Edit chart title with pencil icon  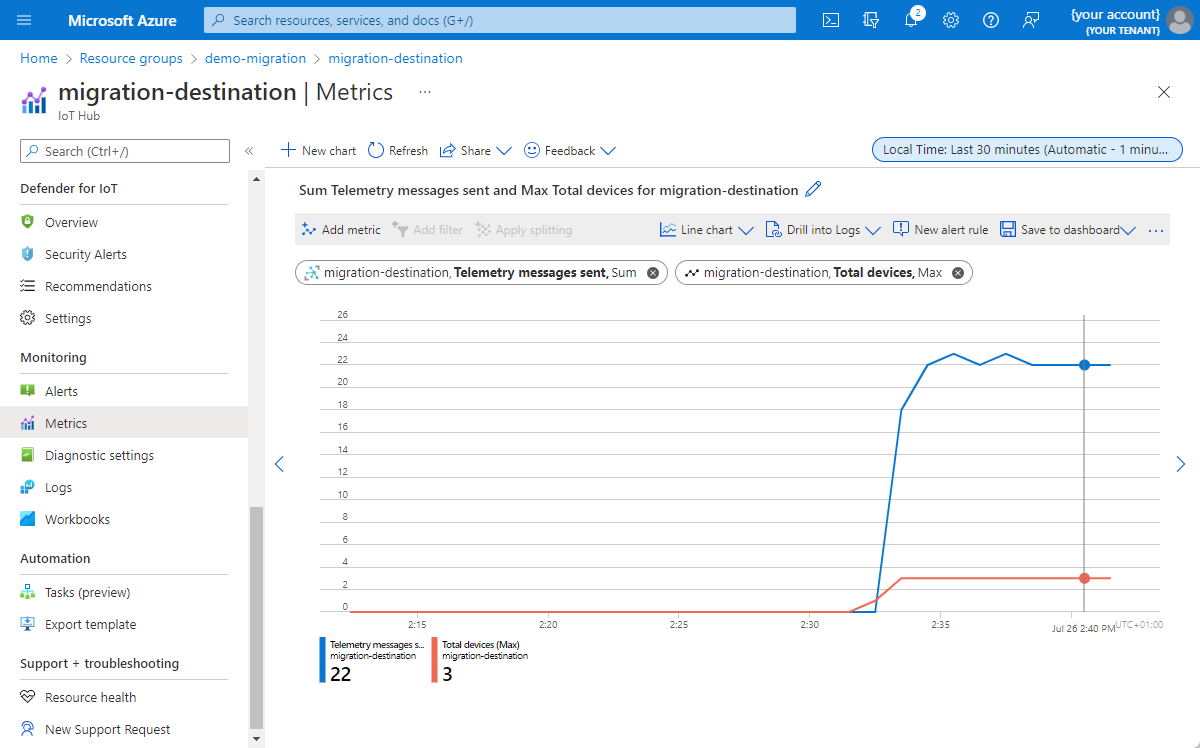(x=813, y=189)
